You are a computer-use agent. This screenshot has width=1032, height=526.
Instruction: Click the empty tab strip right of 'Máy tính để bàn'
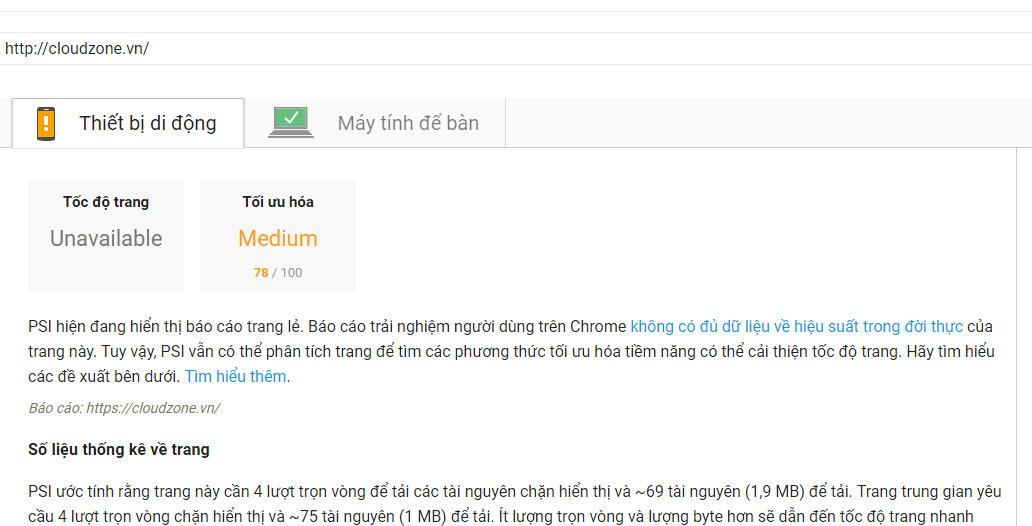tap(760, 124)
